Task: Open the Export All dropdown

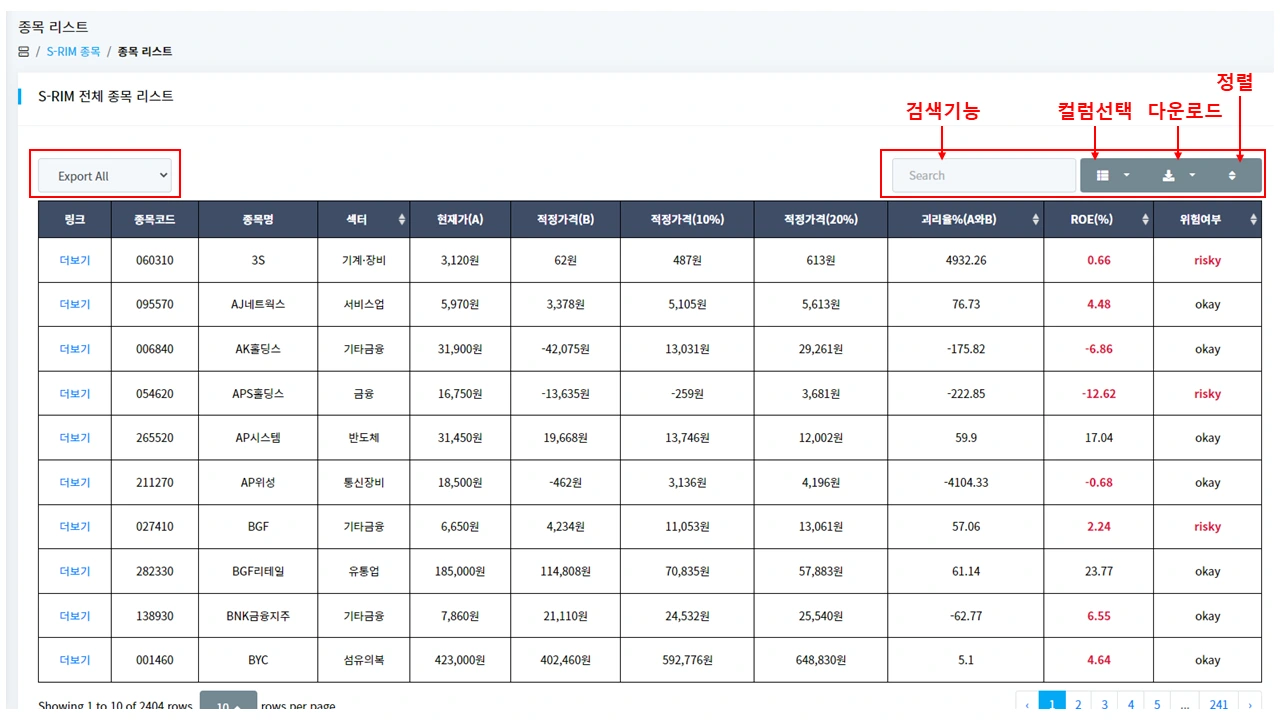Action: tap(105, 175)
